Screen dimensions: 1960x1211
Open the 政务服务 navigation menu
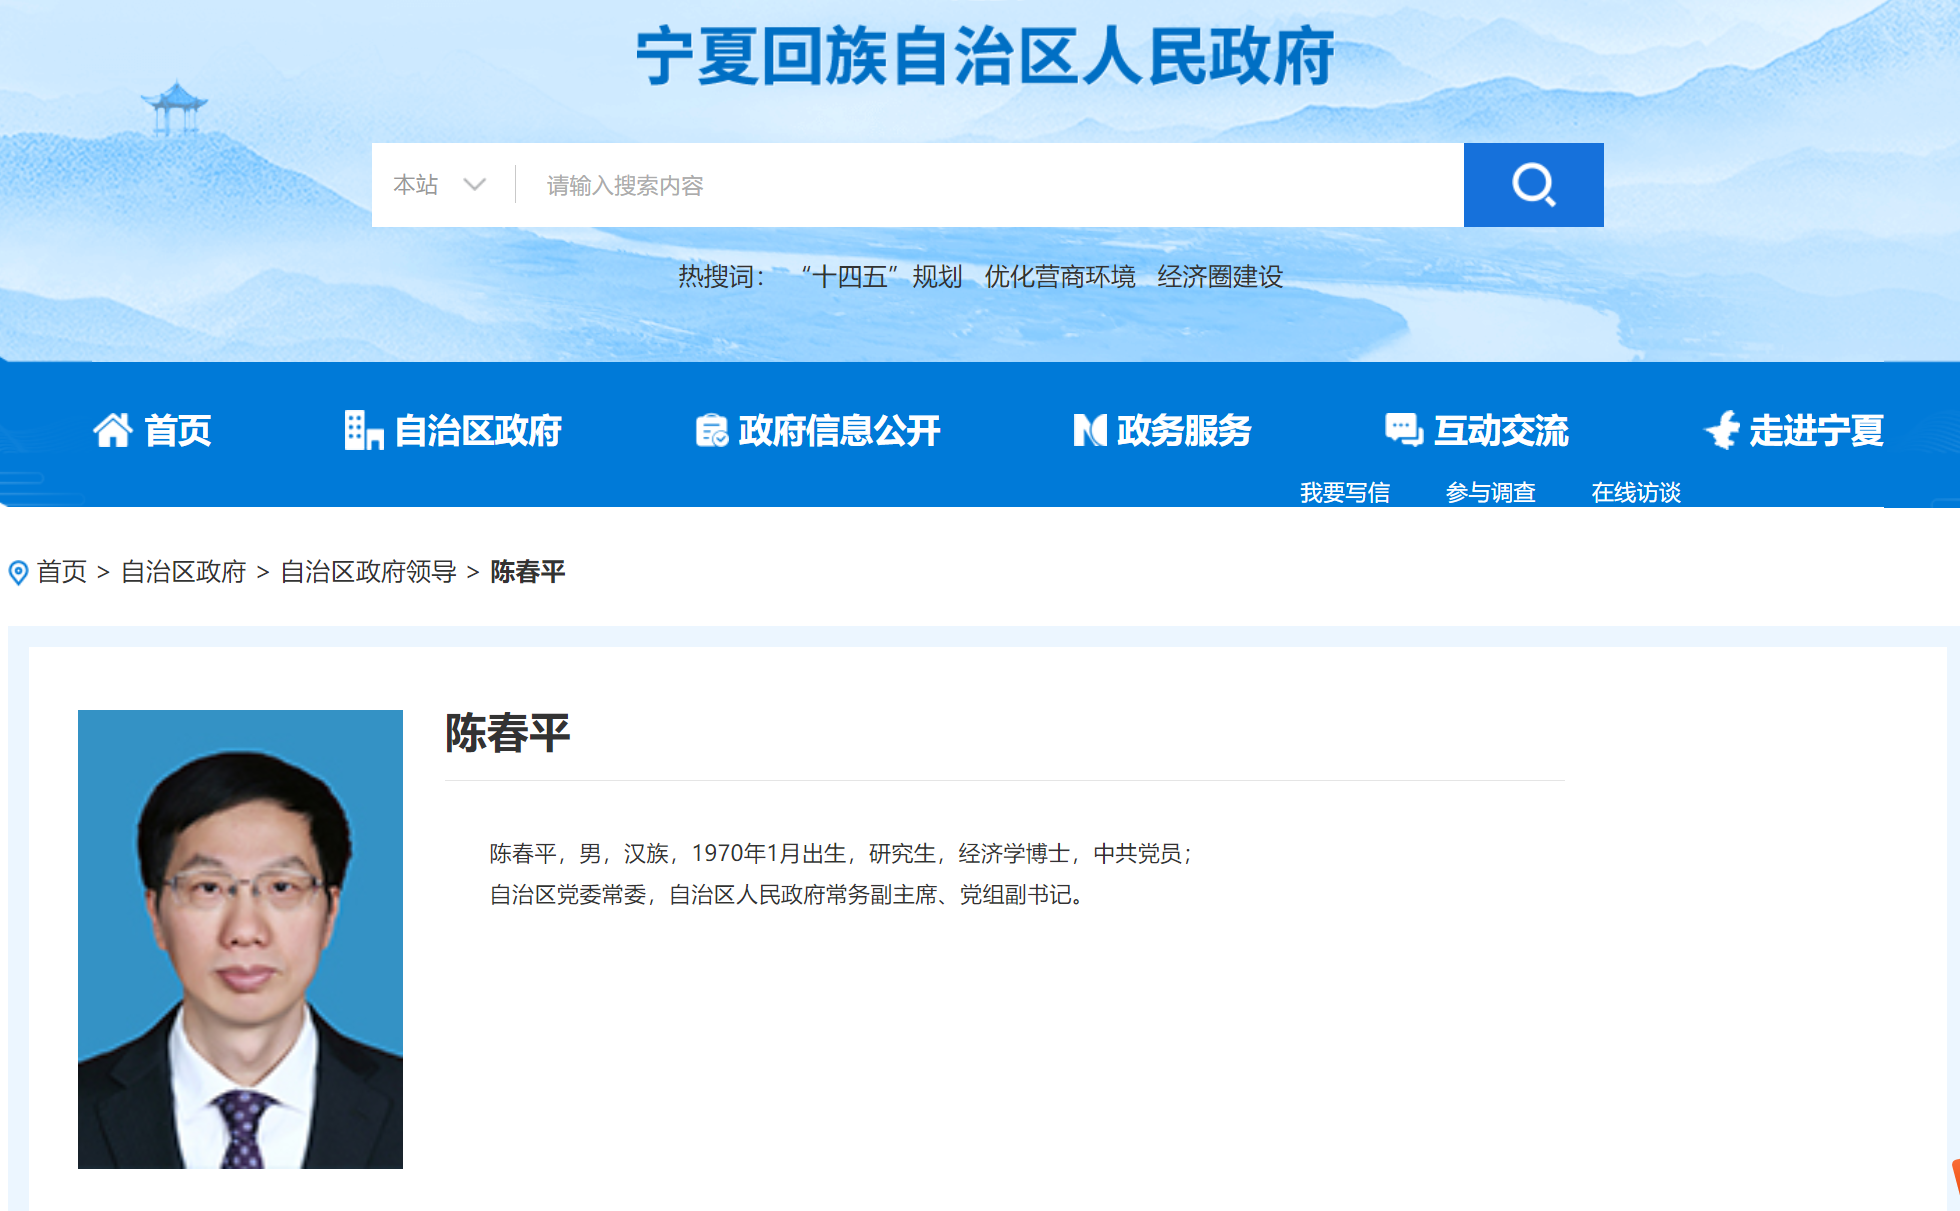pyautogui.click(x=1185, y=431)
